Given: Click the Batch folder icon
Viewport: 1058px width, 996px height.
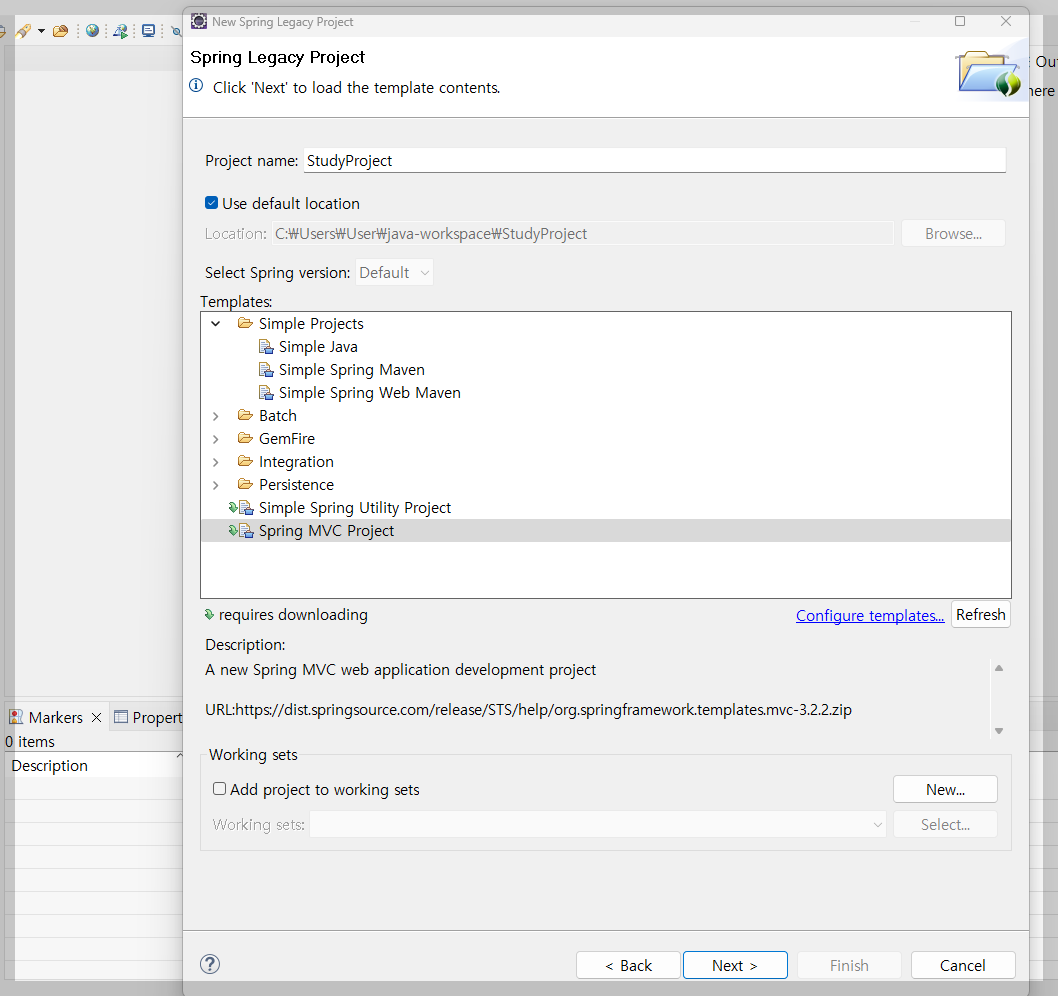Looking at the screenshot, I should coord(245,415).
